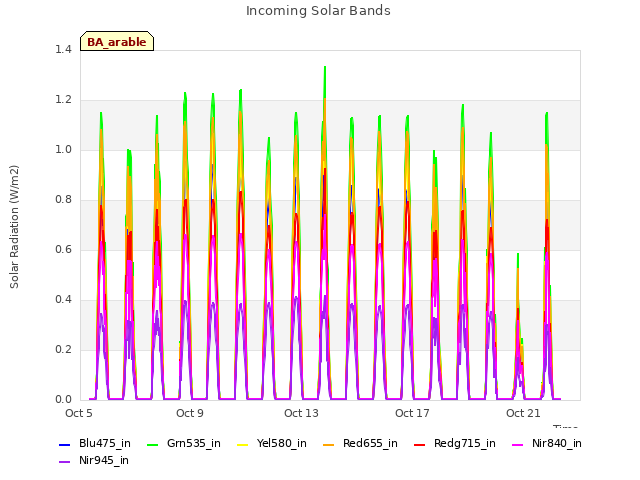
Task: Click the 0.0 y-axis tick label
Action: 63,400
